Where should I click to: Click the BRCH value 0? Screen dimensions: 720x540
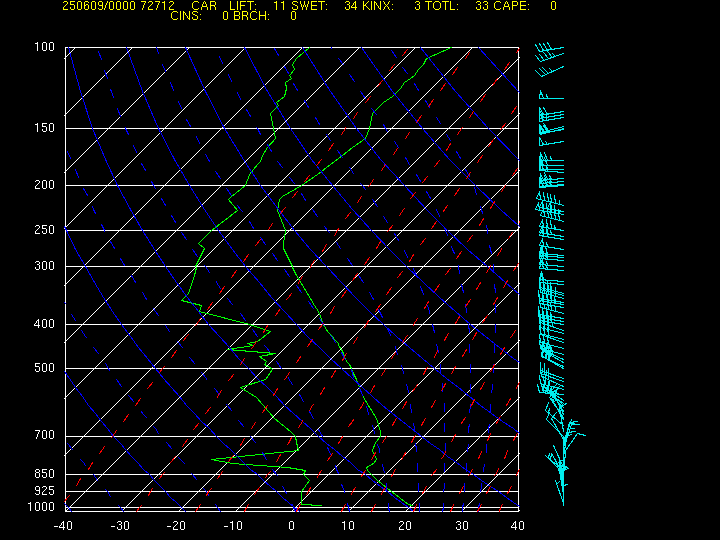[293, 16]
